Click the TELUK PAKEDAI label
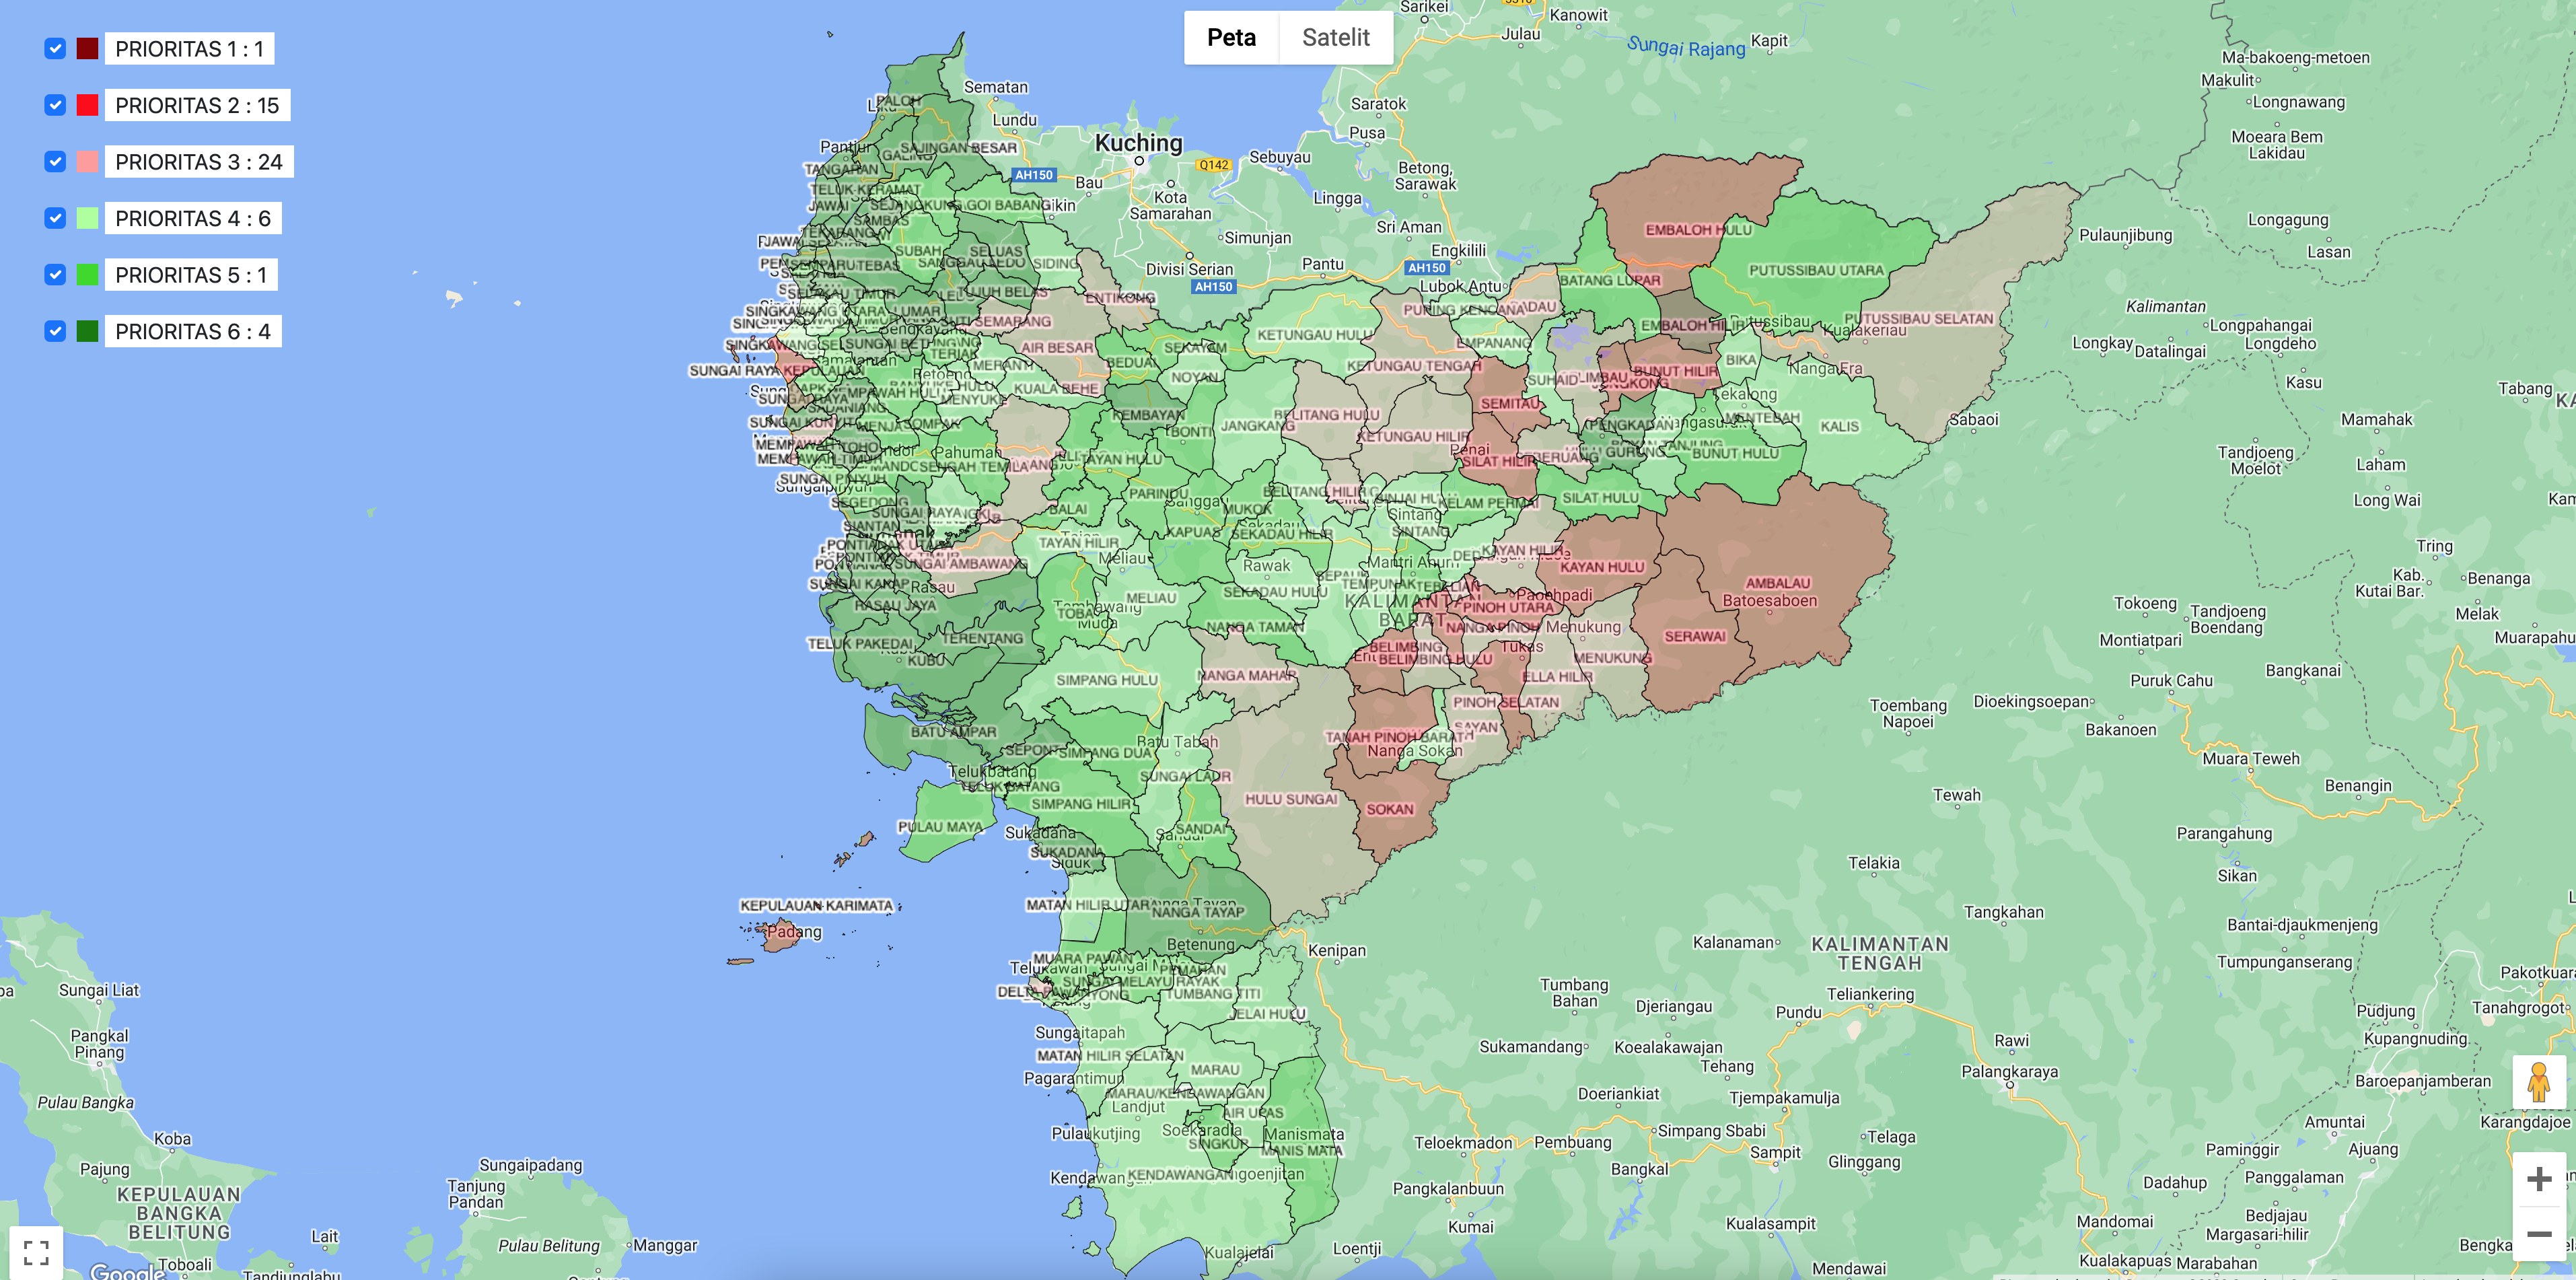Image resolution: width=2576 pixels, height=1280 pixels. pyautogui.click(x=860, y=644)
